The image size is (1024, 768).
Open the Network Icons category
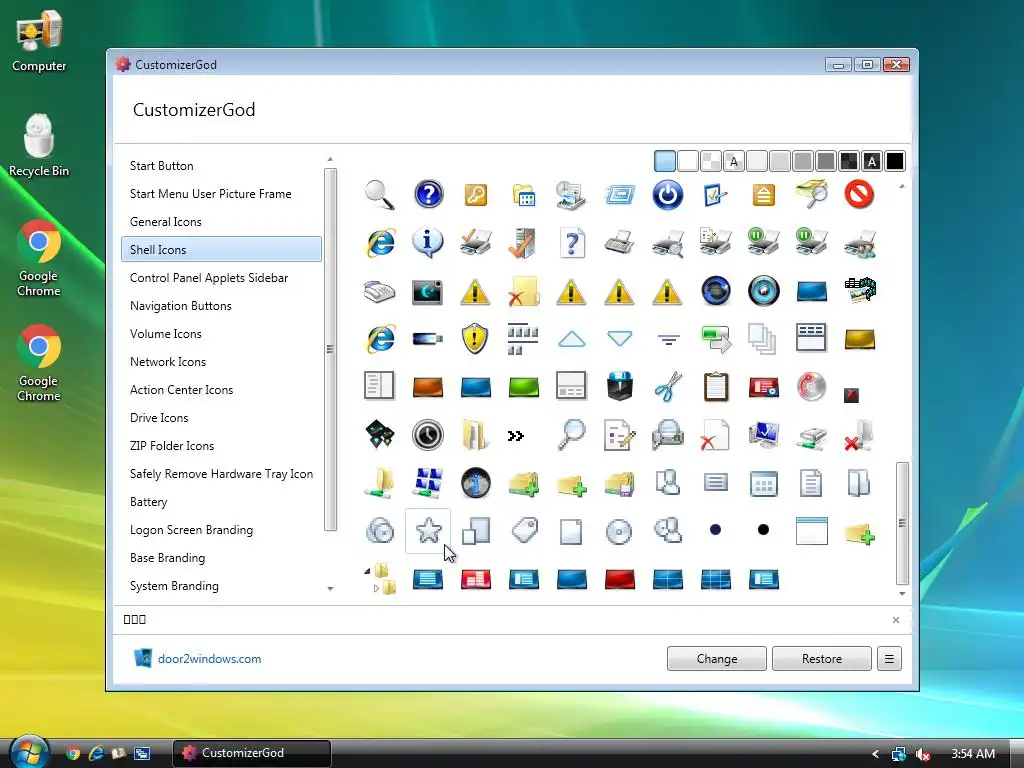point(221,362)
